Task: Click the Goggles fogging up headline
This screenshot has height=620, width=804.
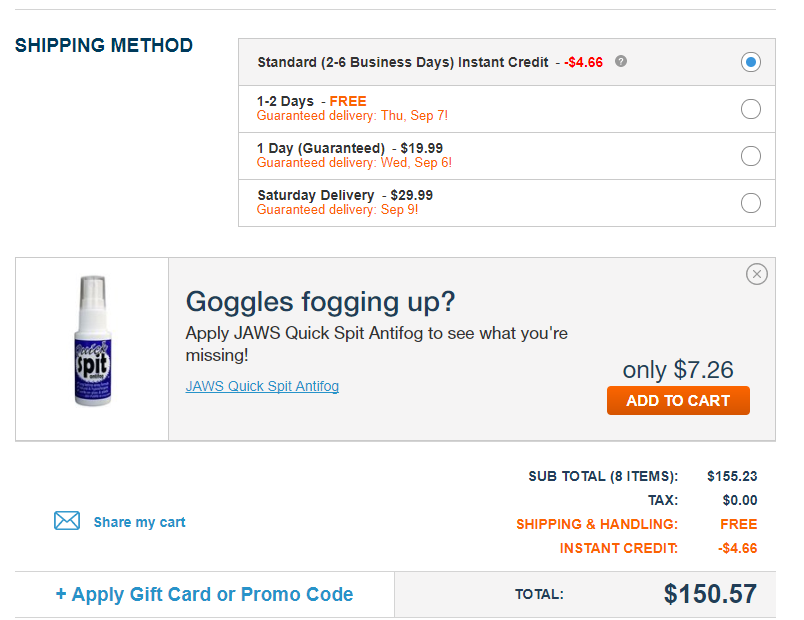Action: point(320,301)
